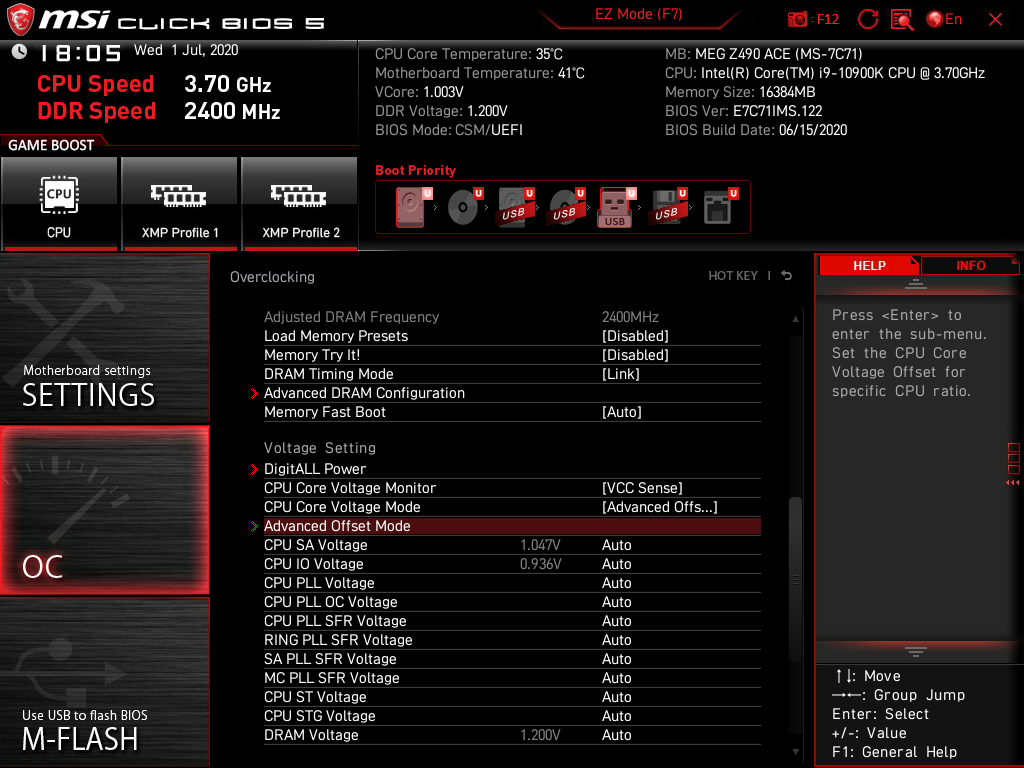Enable XMP Profile 1
Screen dimensions: 1024x768
coord(179,203)
